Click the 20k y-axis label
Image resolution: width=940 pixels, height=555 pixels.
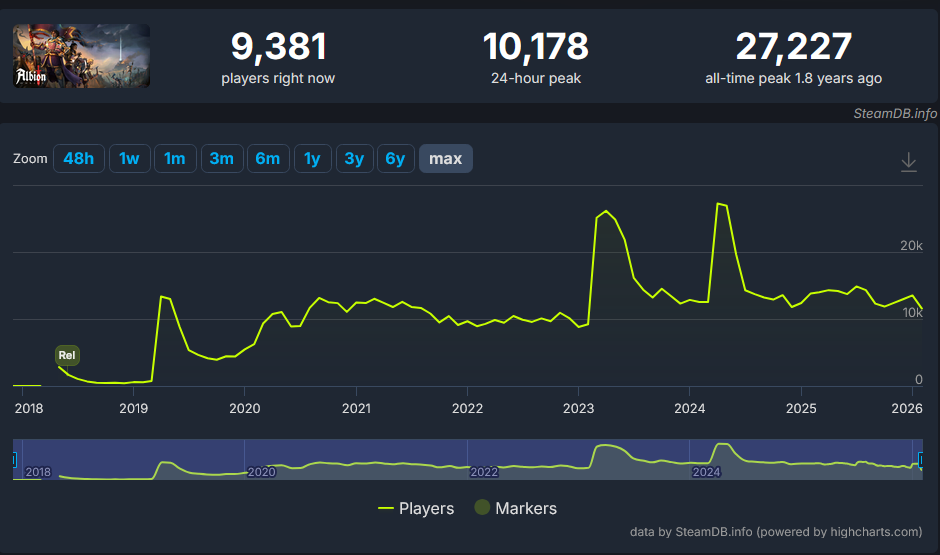pyautogui.click(x=911, y=246)
